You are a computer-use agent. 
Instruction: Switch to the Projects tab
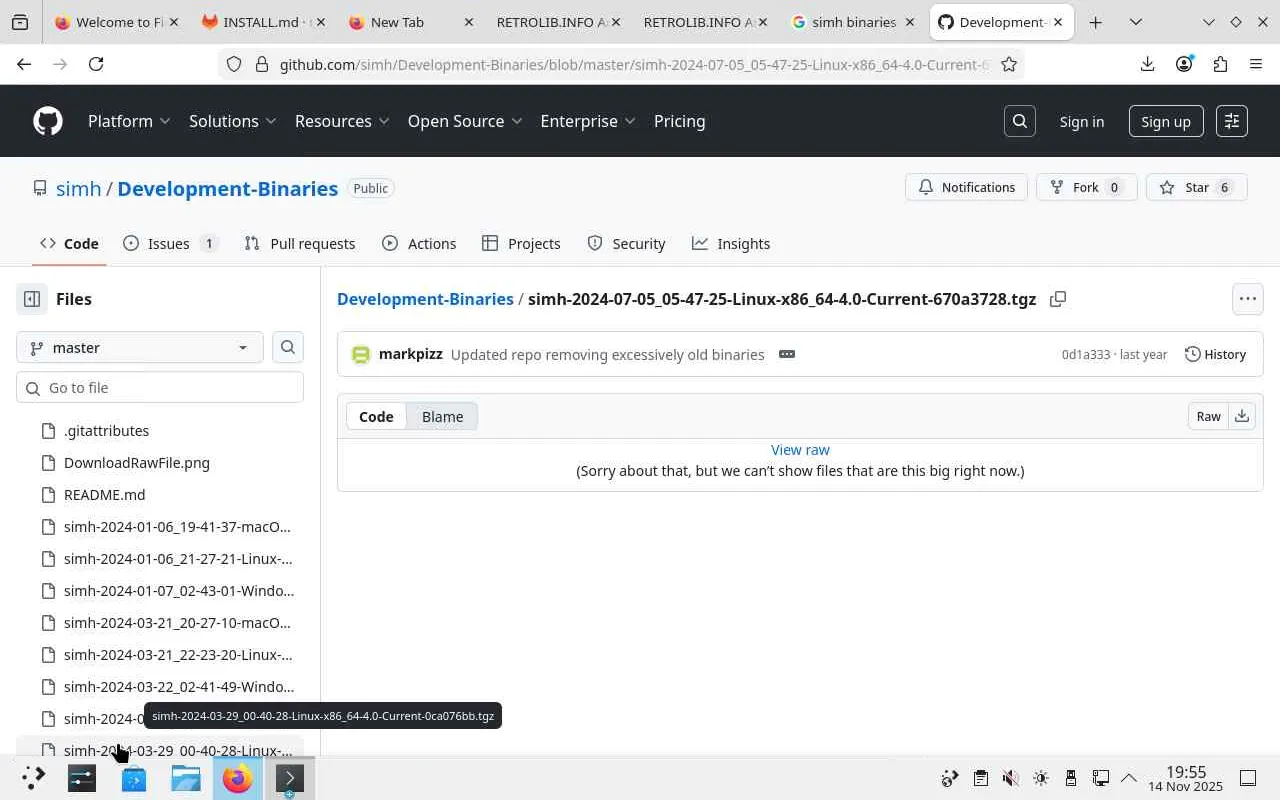[x=521, y=243]
